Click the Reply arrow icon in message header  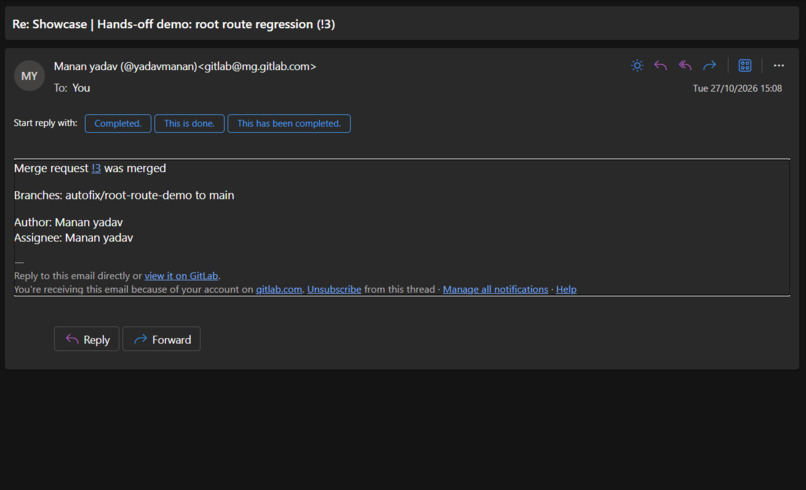661,66
